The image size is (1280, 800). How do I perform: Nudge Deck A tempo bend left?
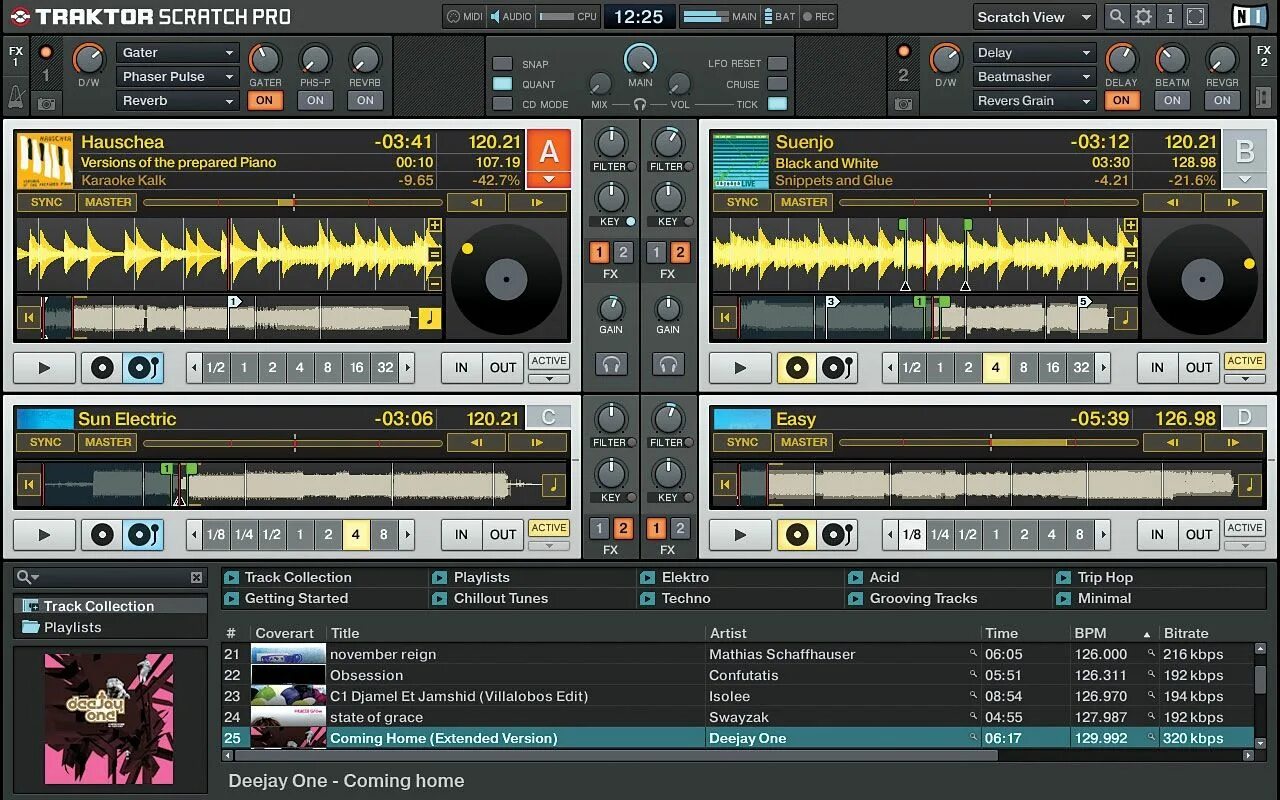[x=476, y=202]
